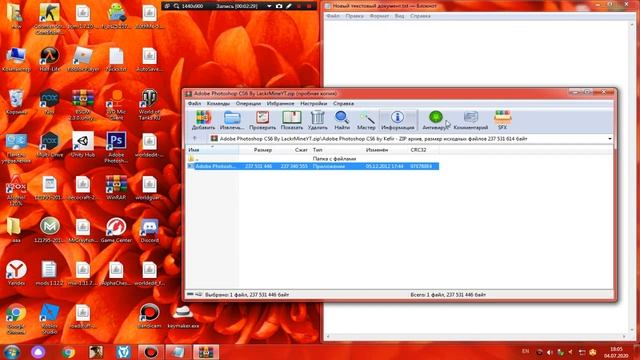The width and height of the screenshot is (640, 360).
Task: Select the World of Tanks RU shortcut
Action: point(149,104)
